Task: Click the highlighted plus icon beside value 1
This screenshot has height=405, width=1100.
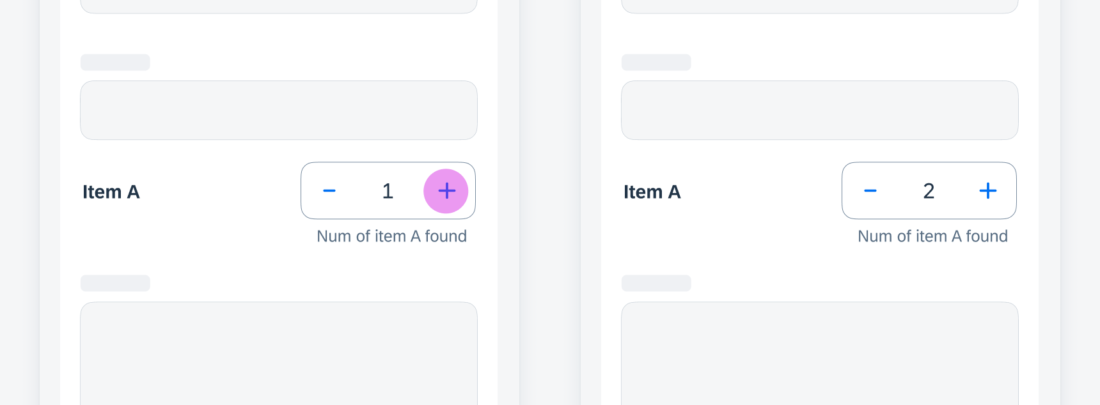Action: click(446, 191)
